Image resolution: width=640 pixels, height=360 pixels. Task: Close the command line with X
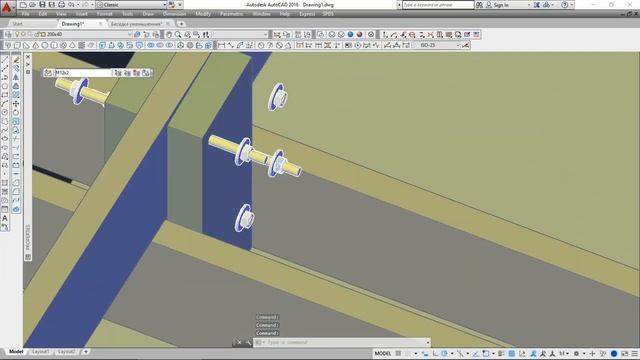pyautogui.click(x=240, y=342)
